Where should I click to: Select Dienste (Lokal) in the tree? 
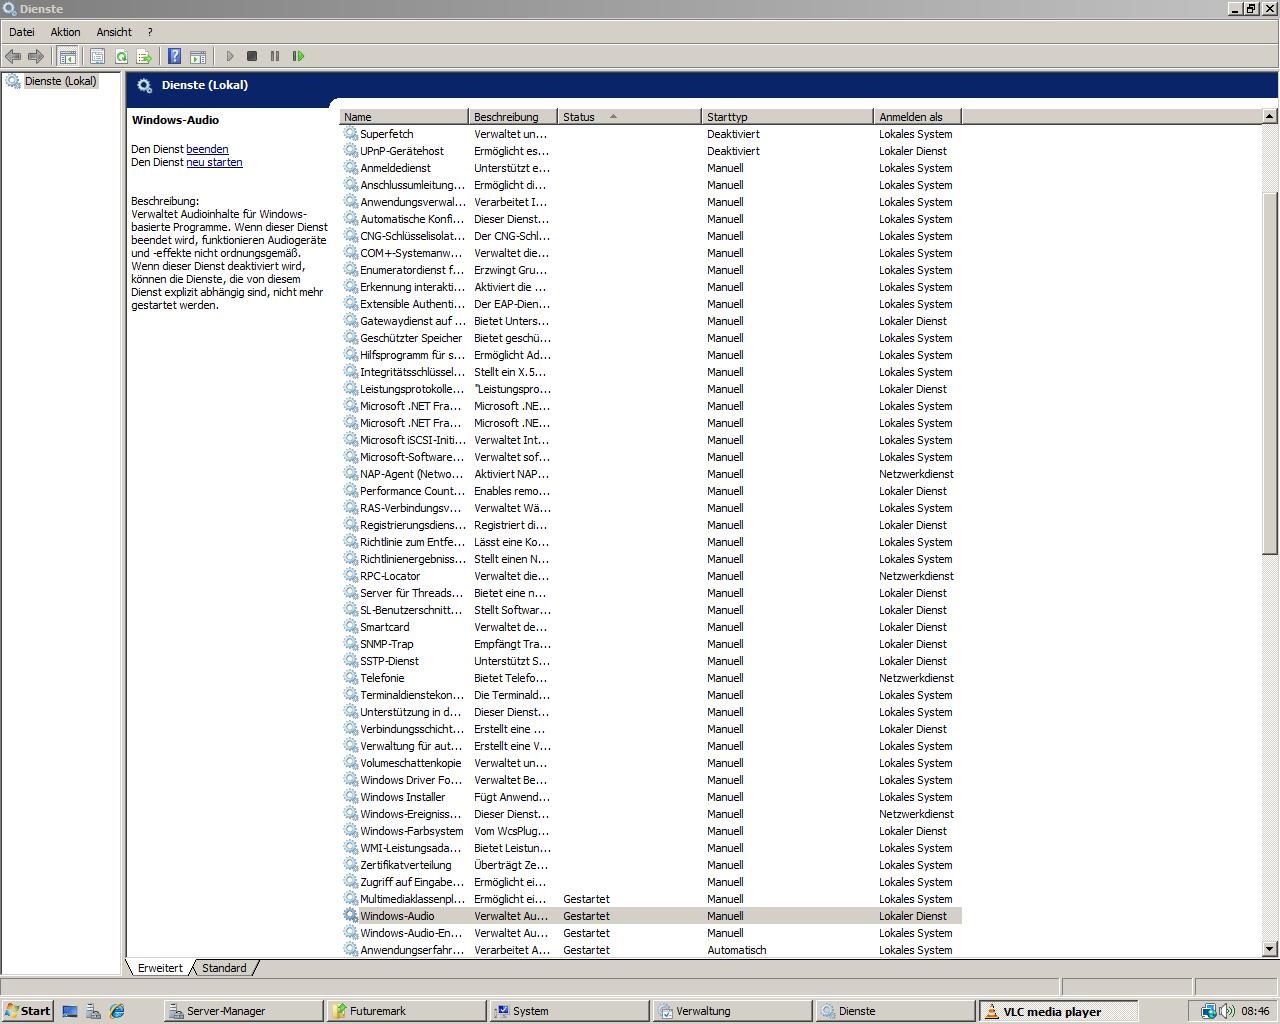point(60,81)
